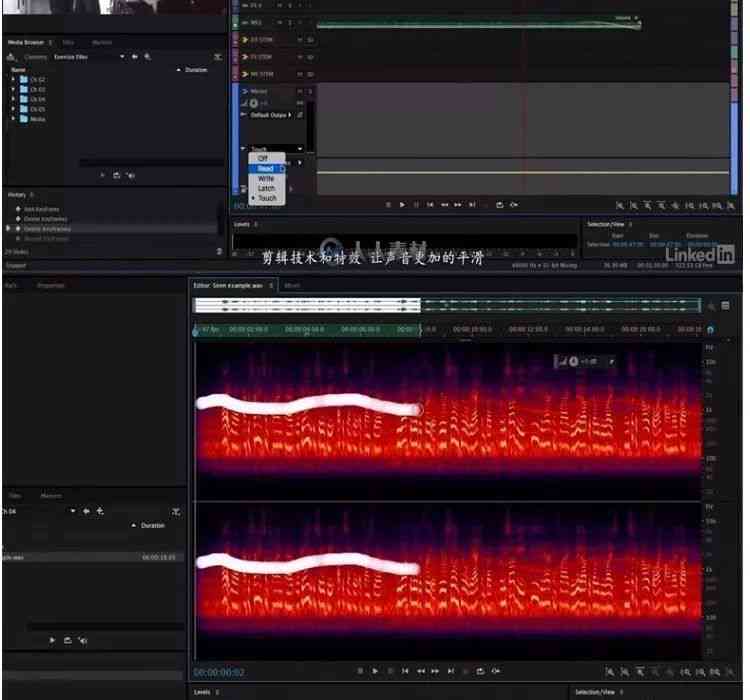Open the Default Output routing dropdown

point(271,115)
